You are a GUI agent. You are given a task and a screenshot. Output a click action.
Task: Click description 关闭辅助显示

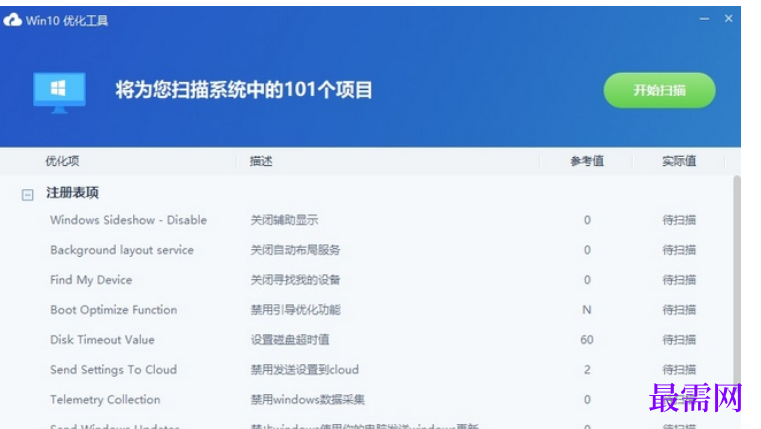coord(284,220)
